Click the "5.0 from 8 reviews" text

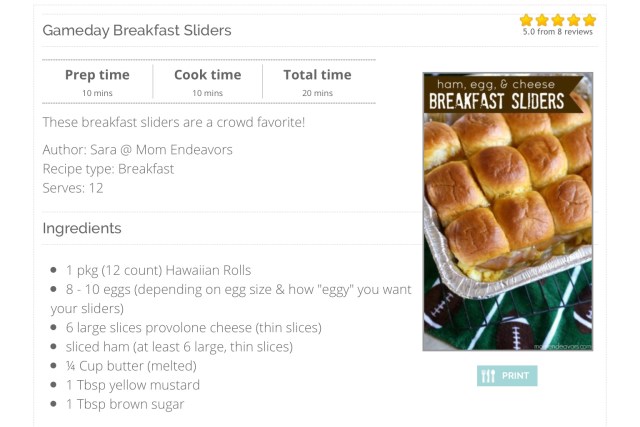click(557, 32)
